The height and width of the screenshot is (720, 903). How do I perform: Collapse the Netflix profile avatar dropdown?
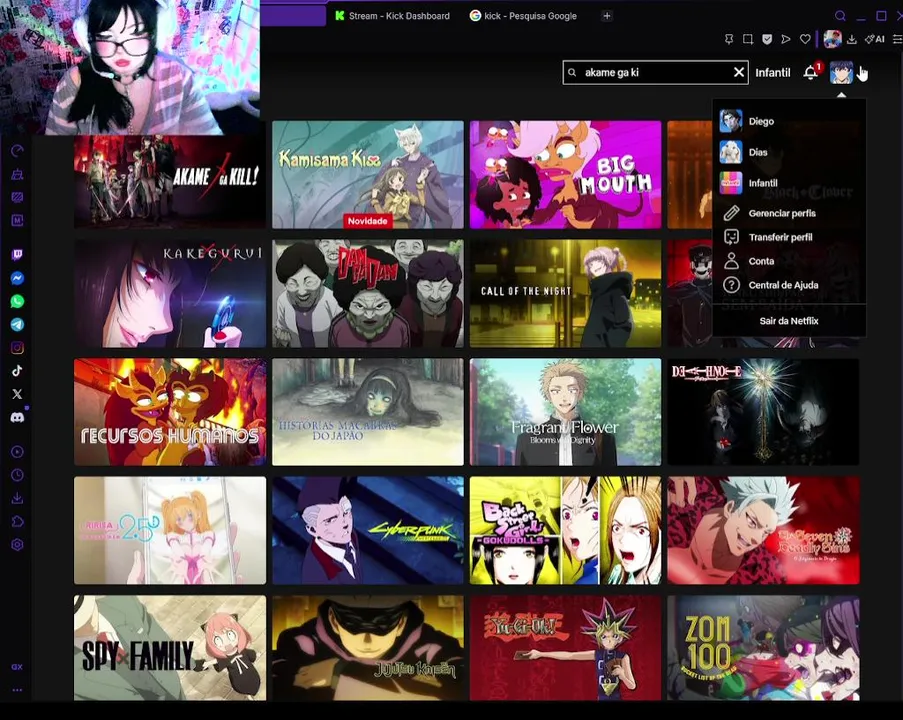click(x=841, y=73)
